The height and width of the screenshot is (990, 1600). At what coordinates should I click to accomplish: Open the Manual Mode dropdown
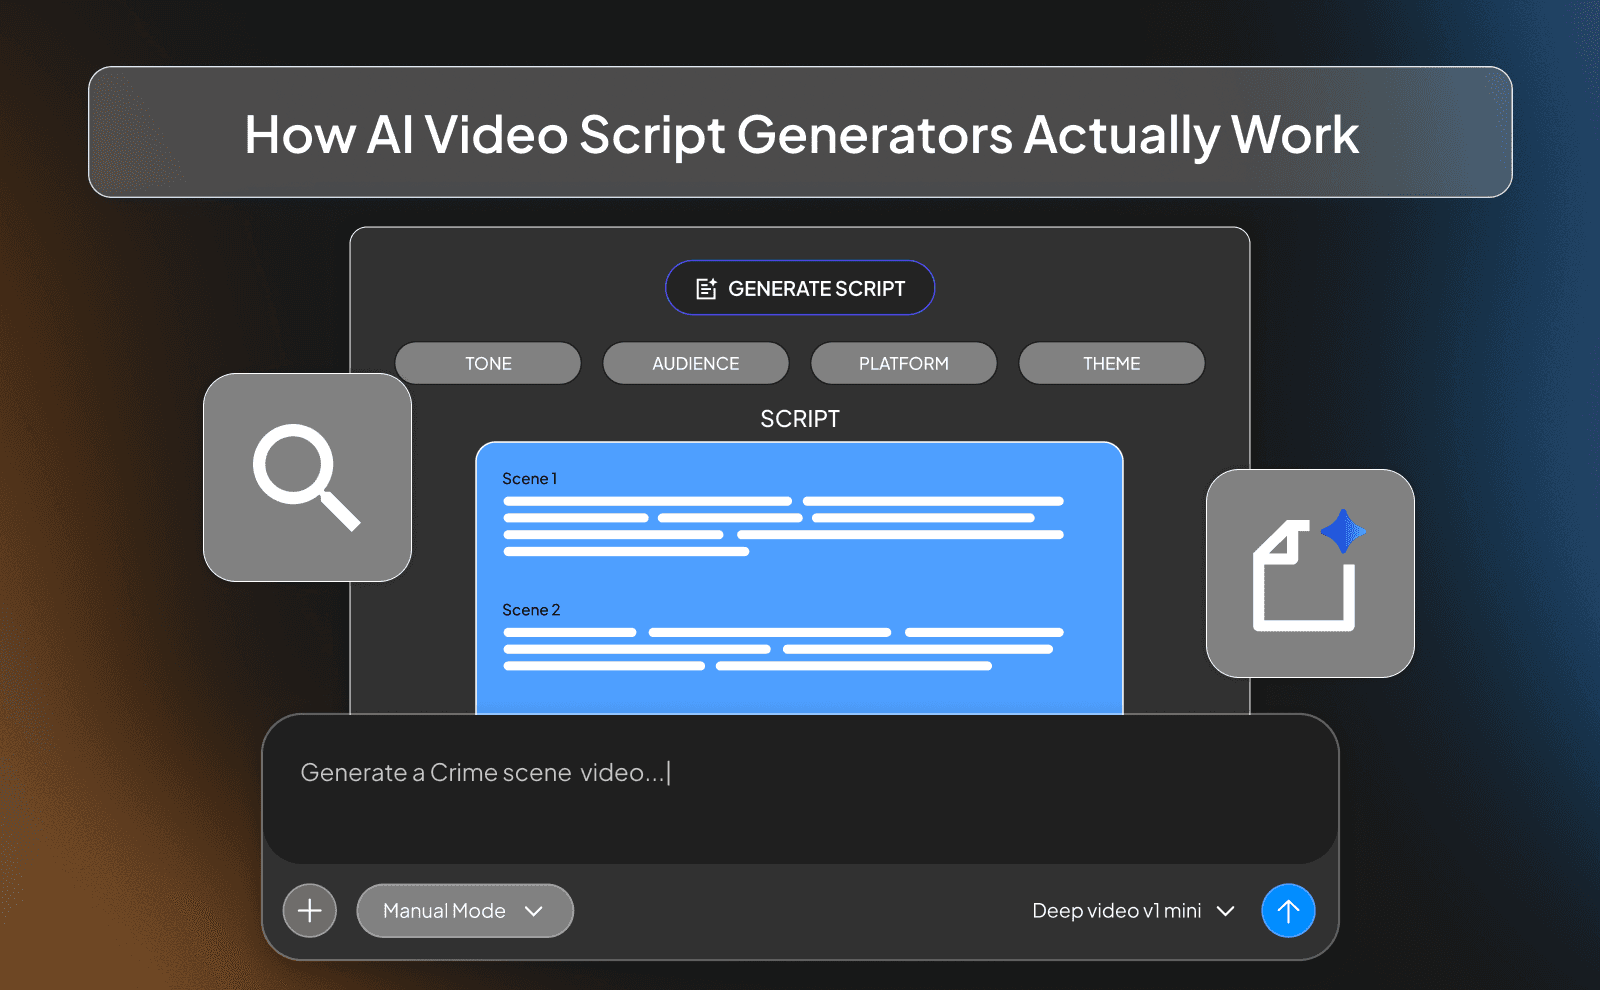click(465, 911)
